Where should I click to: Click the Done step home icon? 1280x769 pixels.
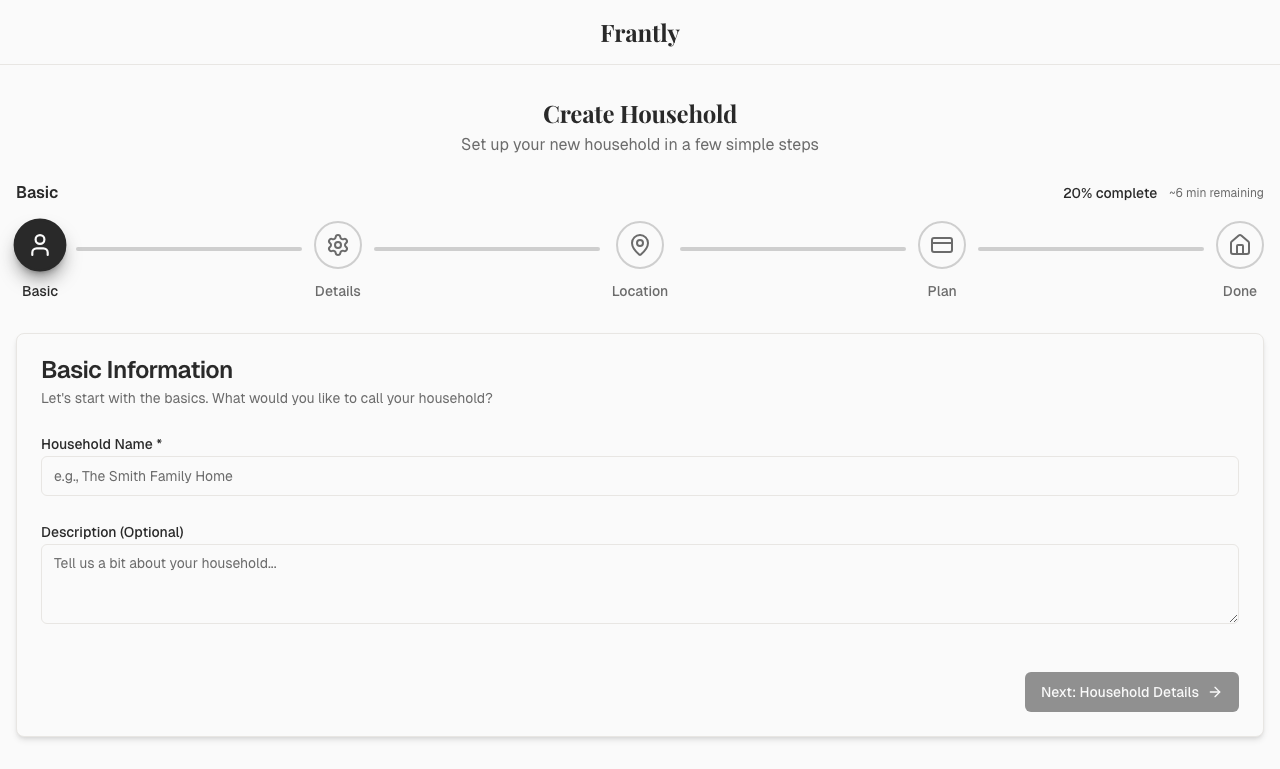pyautogui.click(x=1240, y=245)
